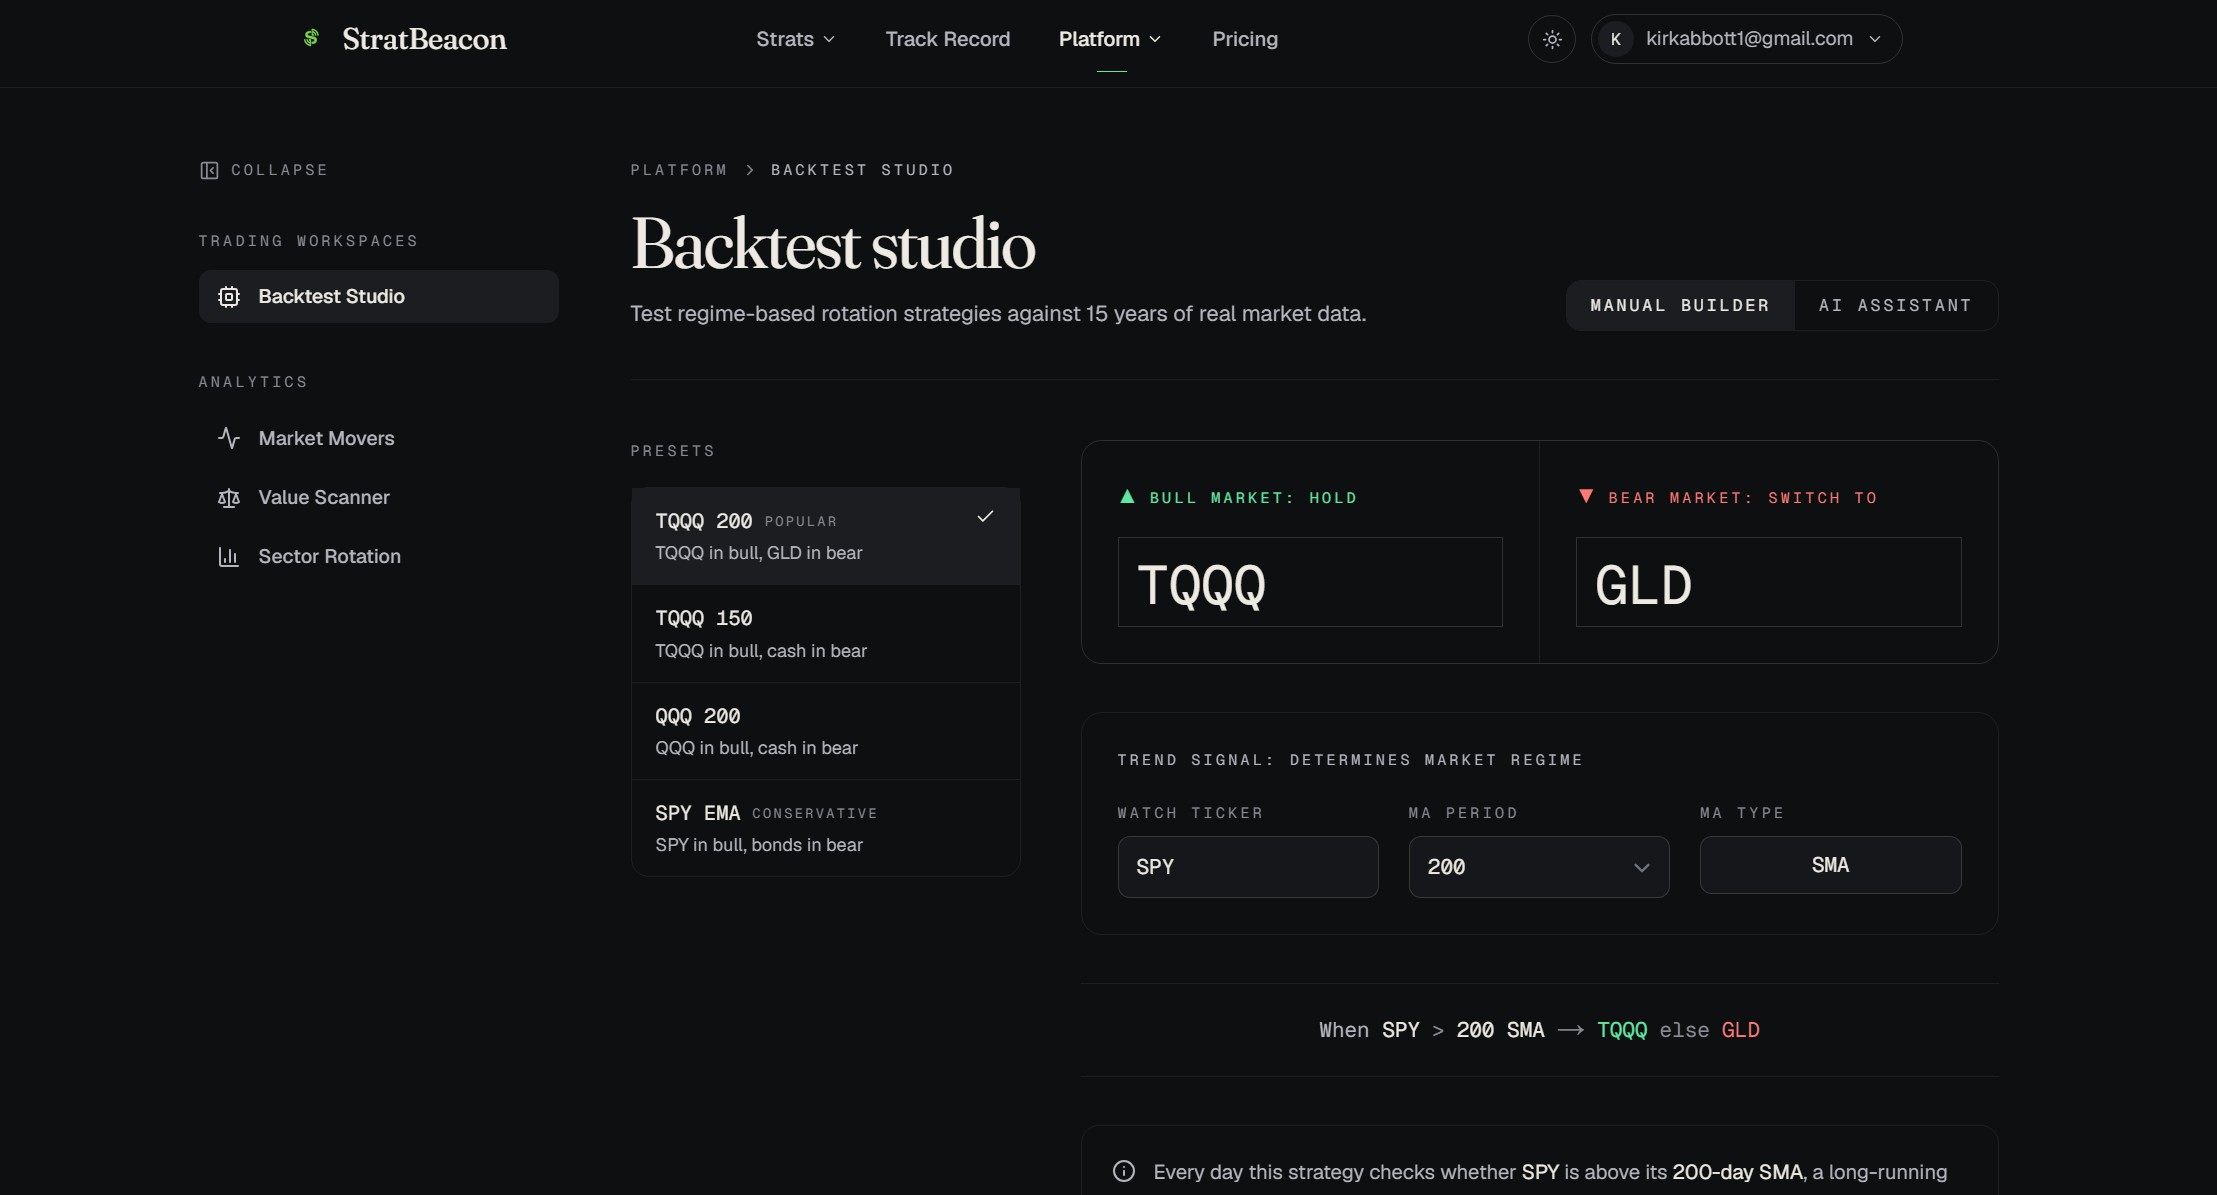This screenshot has width=2217, height=1195.
Task: Click the Backtest Studio chip icon
Action: pos(229,296)
